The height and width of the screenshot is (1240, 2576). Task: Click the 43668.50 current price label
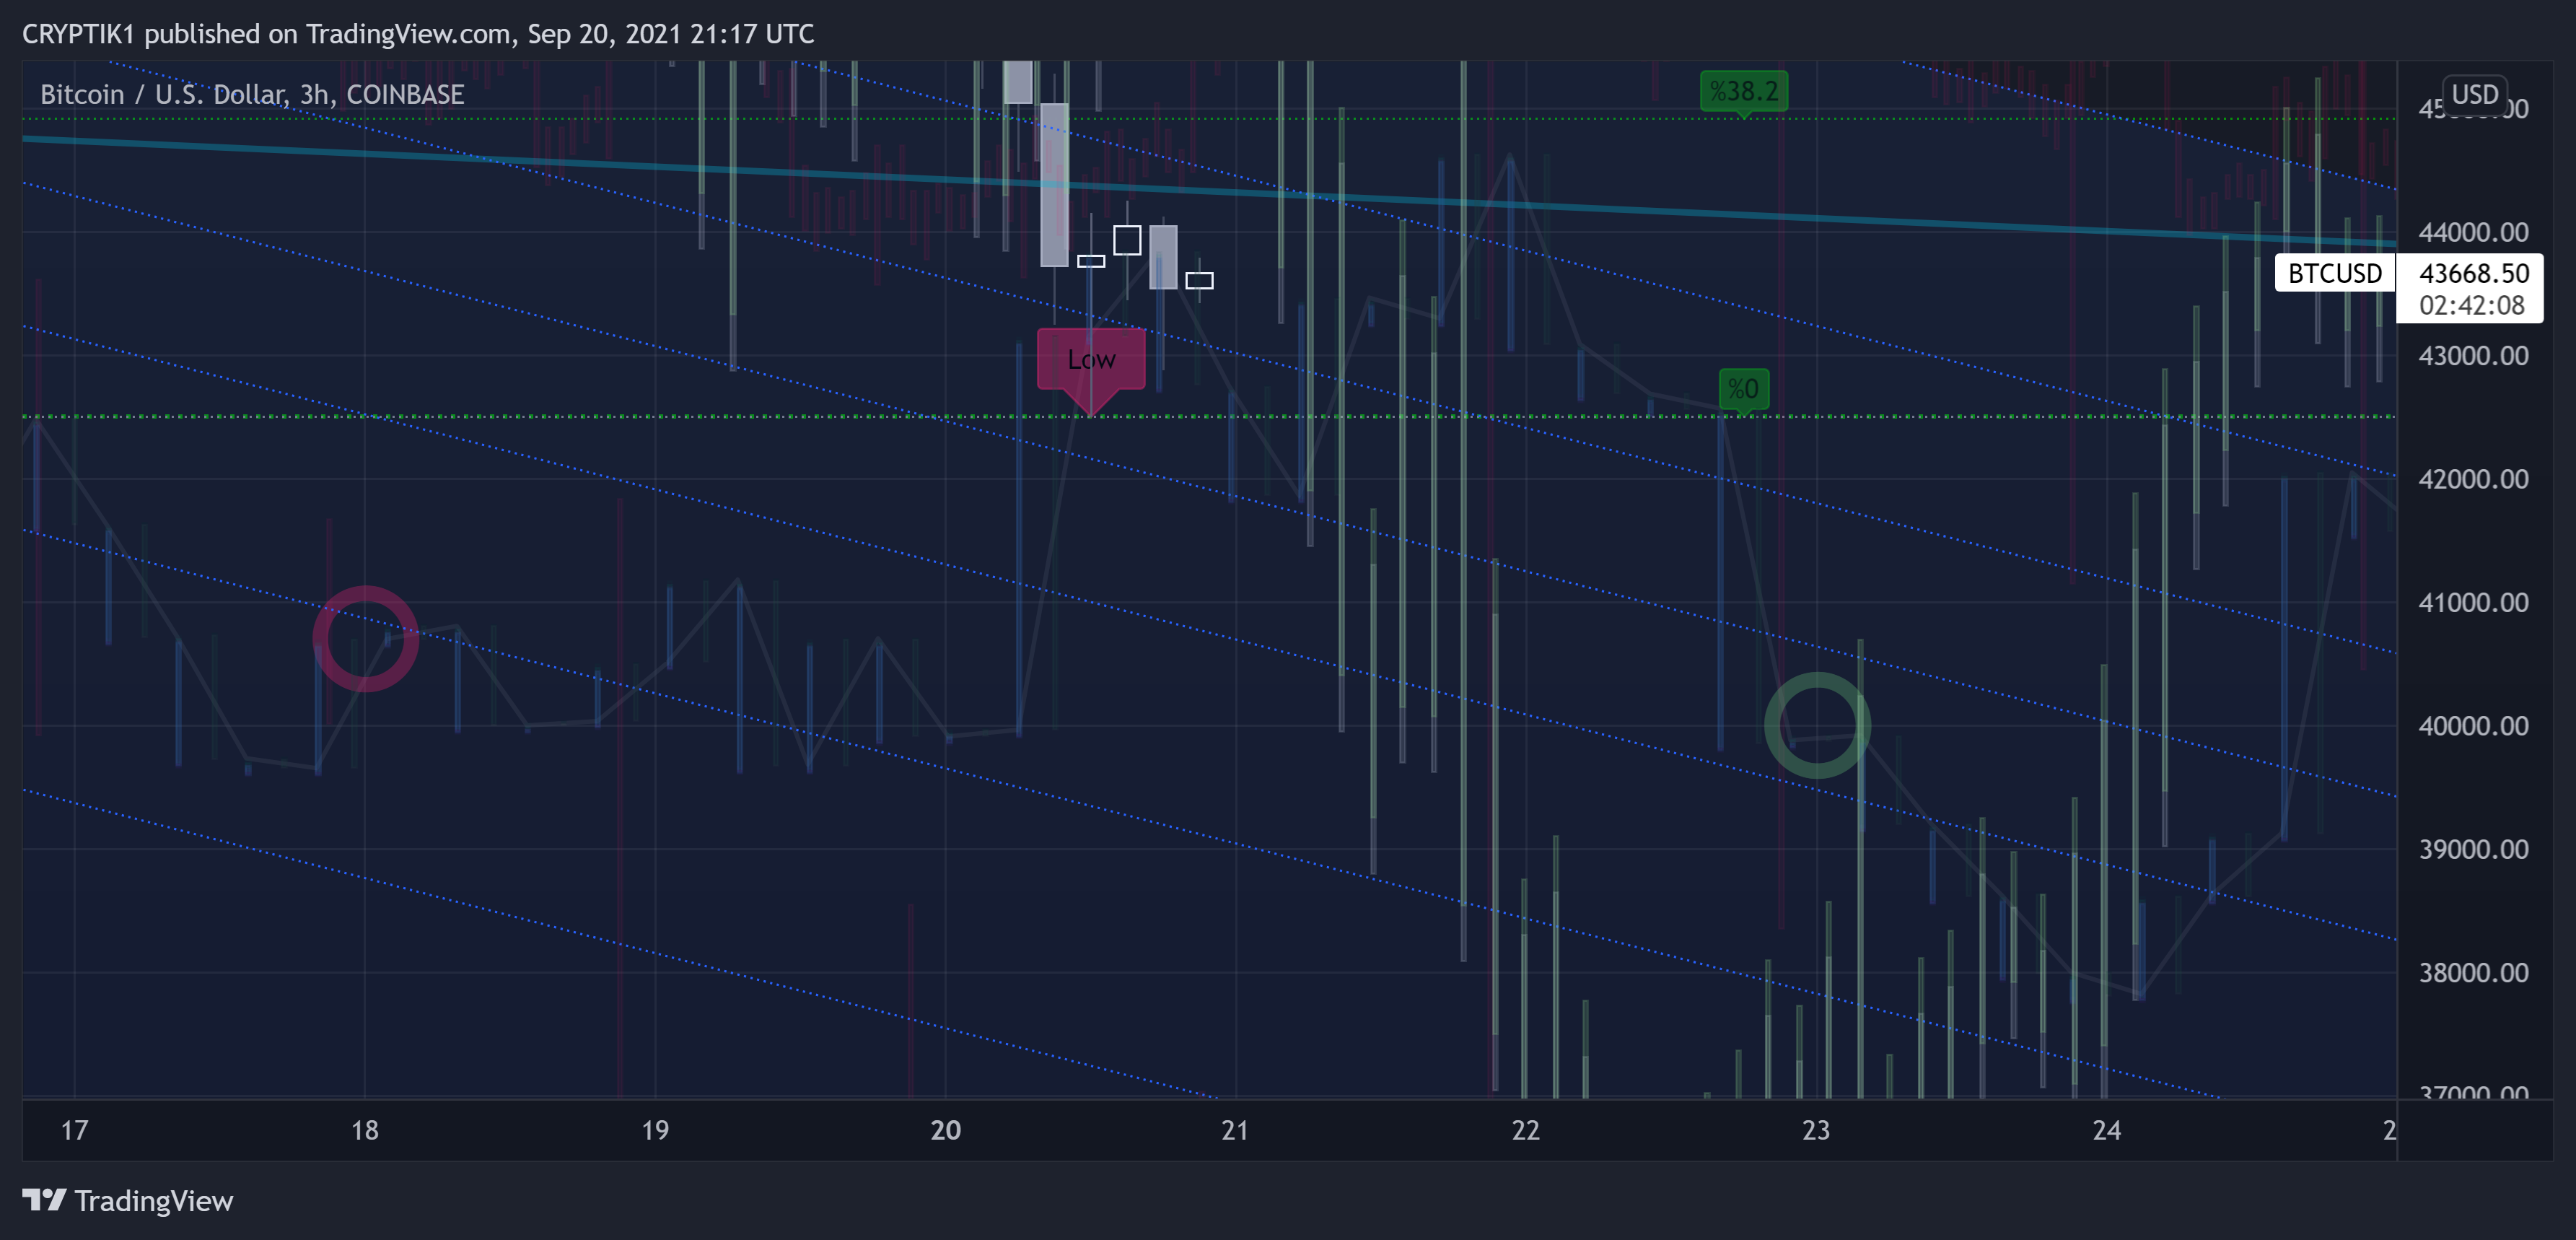pyautogui.click(x=2473, y=273)
